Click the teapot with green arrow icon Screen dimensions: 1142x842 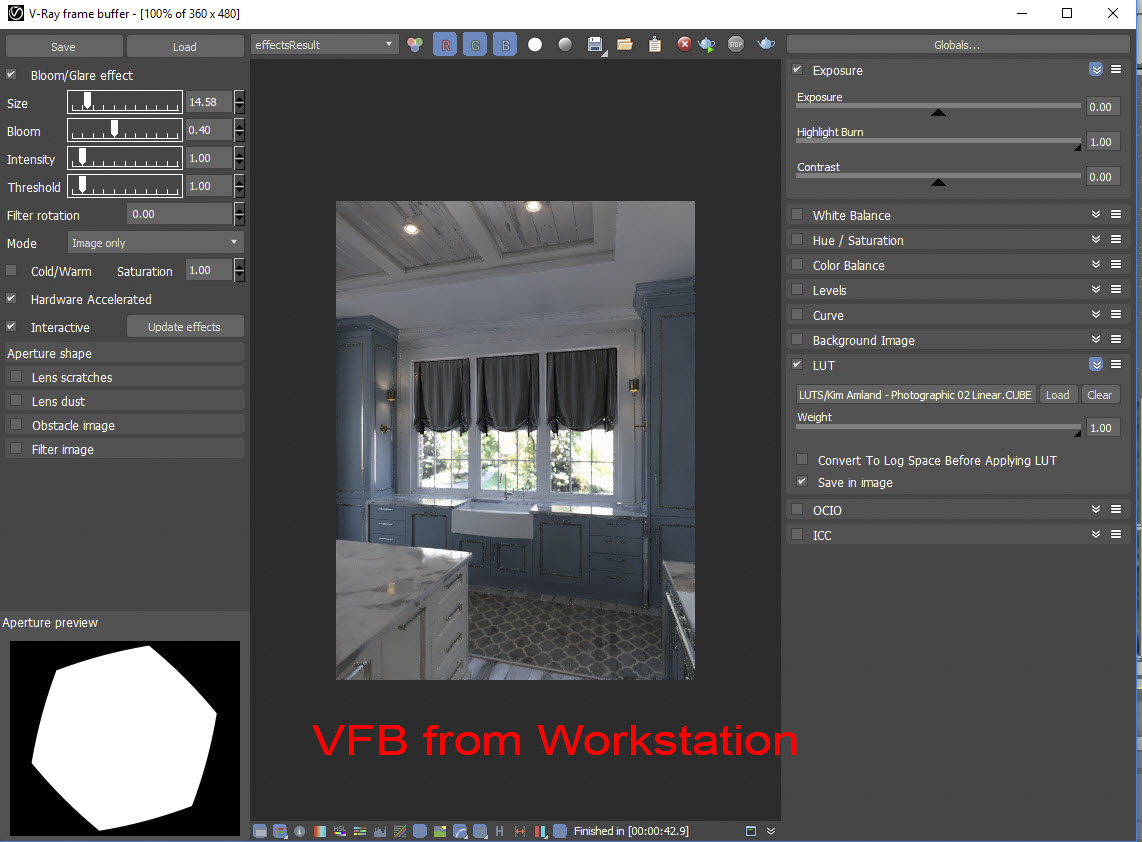click(x=706, y=45)
